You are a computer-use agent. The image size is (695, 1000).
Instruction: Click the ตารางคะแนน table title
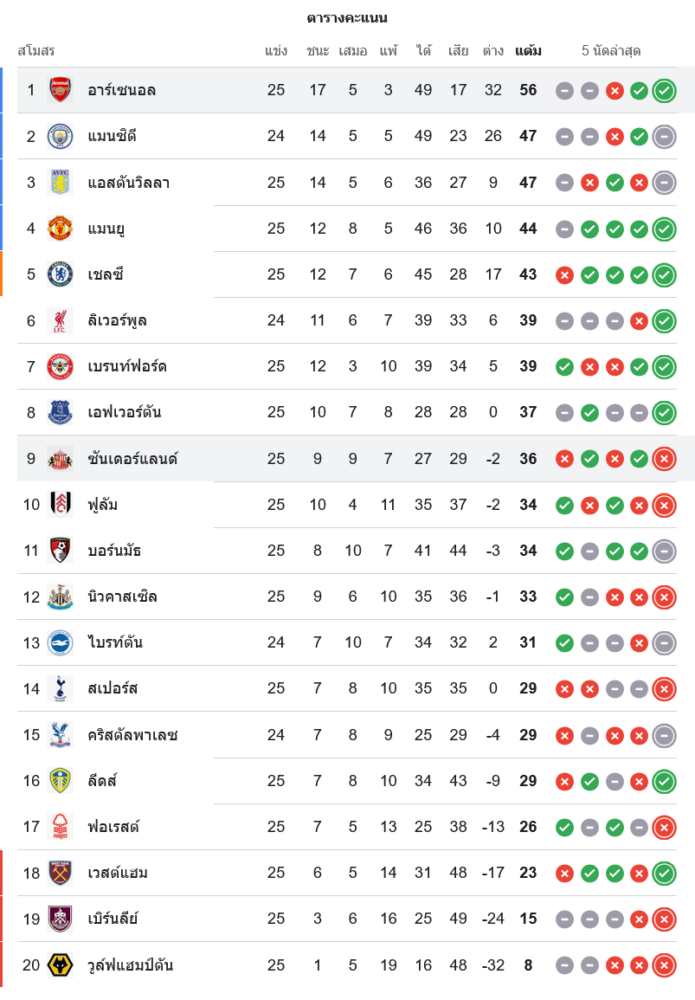(x=347, y=18)
